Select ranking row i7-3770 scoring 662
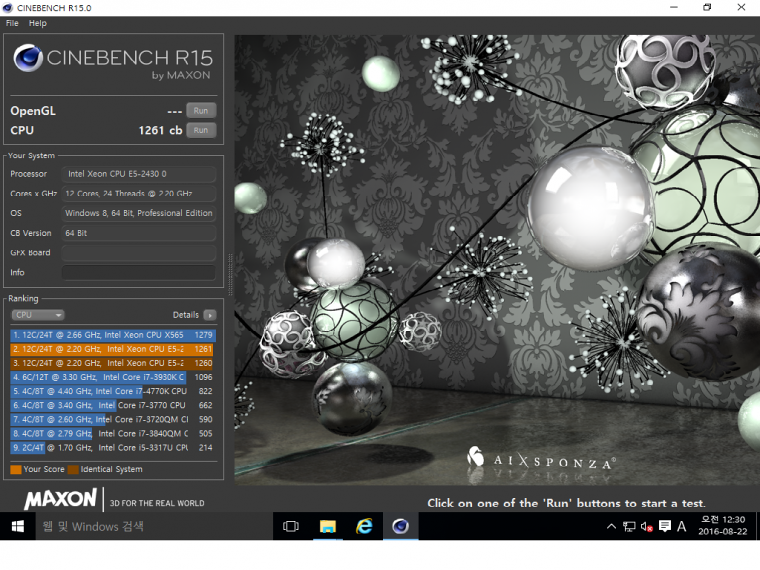Screen dimensions: 760x570 click(112, 405)
